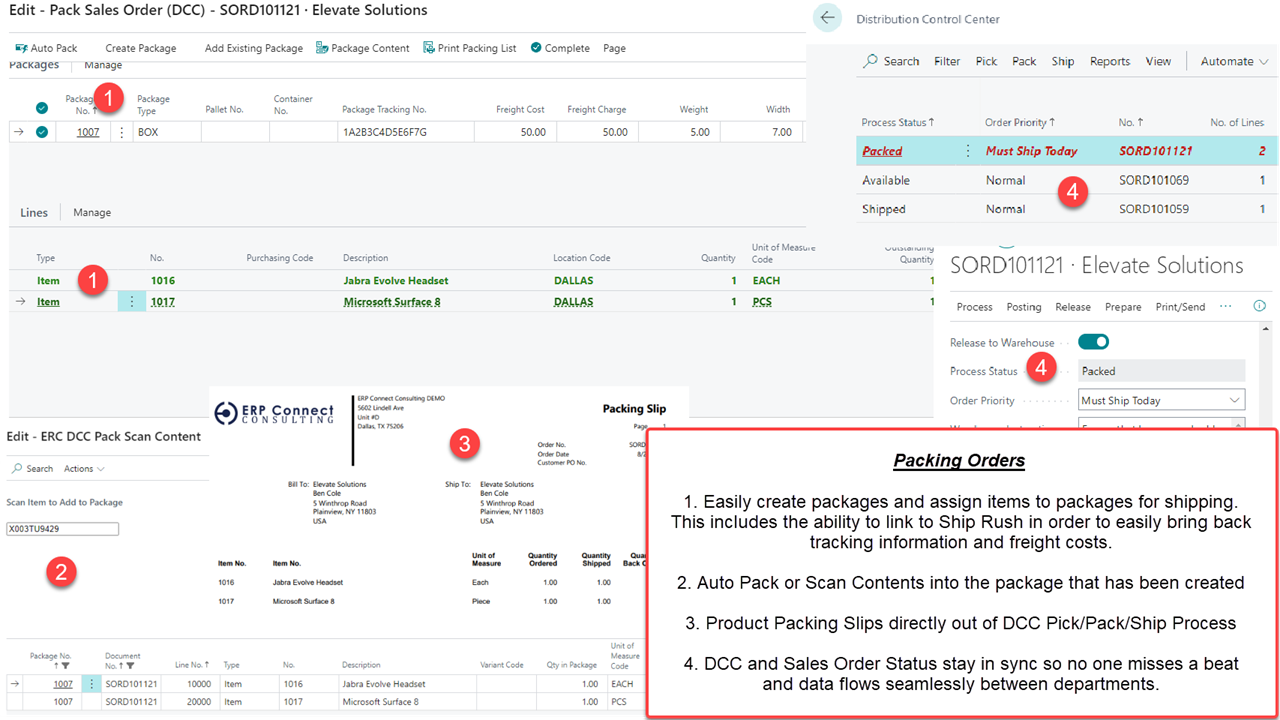The image size is (1280, 720).
Task: Open item 1017 number link in Lines
Action: click(x=163, y=301)
